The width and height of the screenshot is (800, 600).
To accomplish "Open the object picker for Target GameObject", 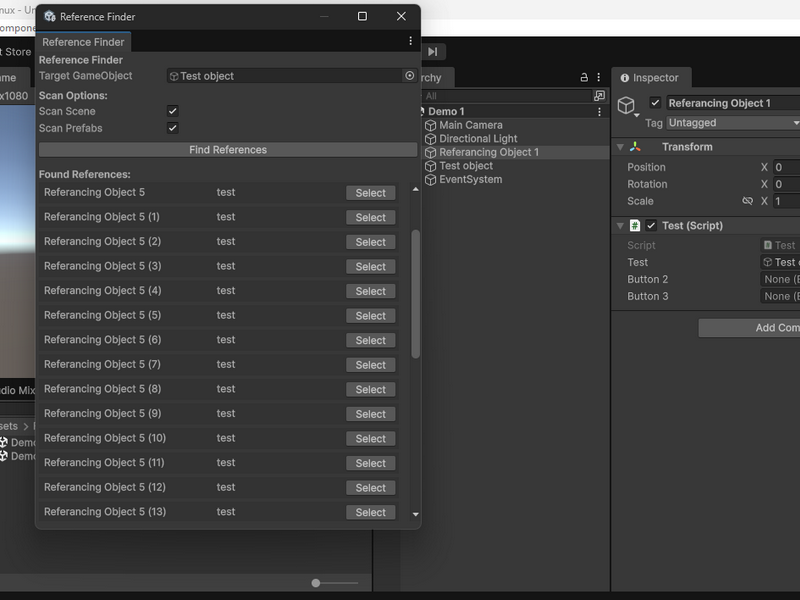I will click(409, 76).
